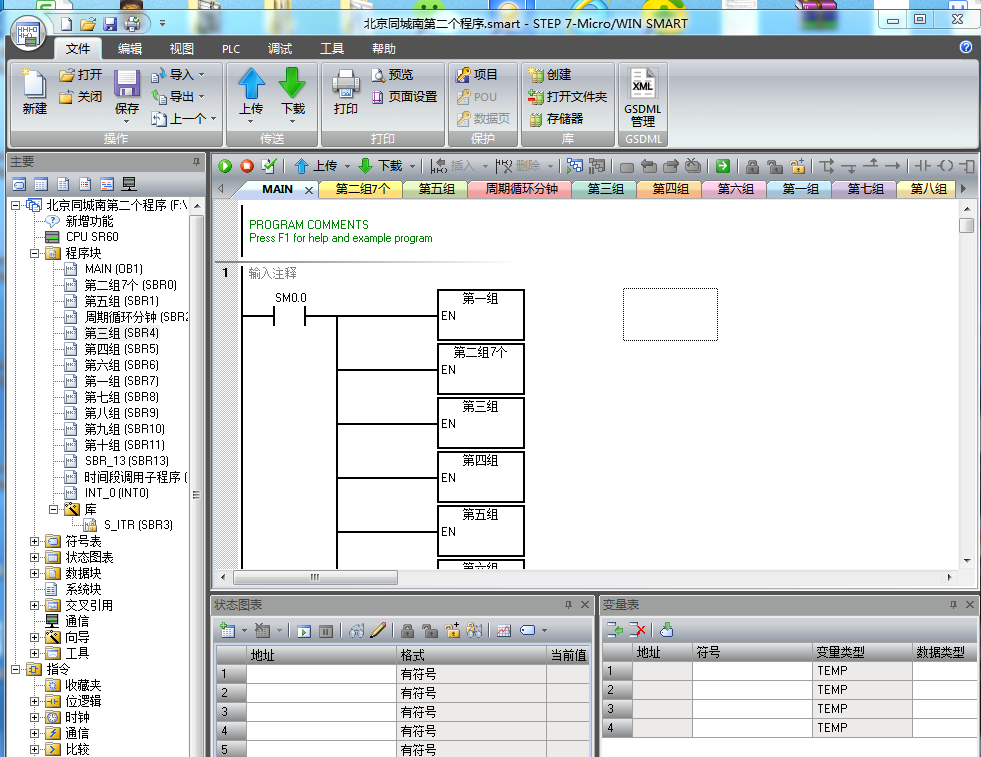Click the large blue Upload (上传) ribbon icon

[251, 89]
